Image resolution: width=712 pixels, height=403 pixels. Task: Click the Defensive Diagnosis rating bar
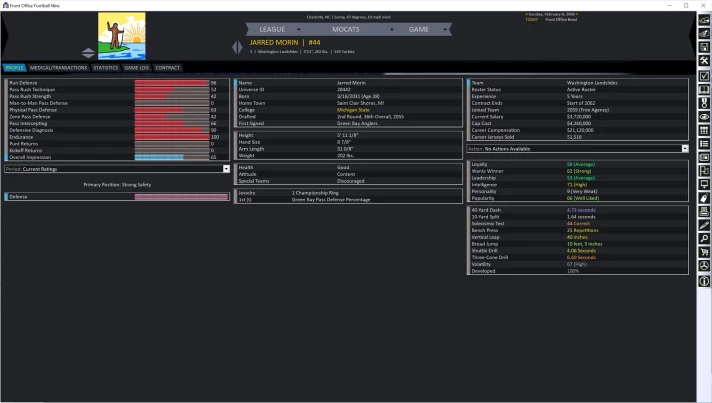click(172, 130)
